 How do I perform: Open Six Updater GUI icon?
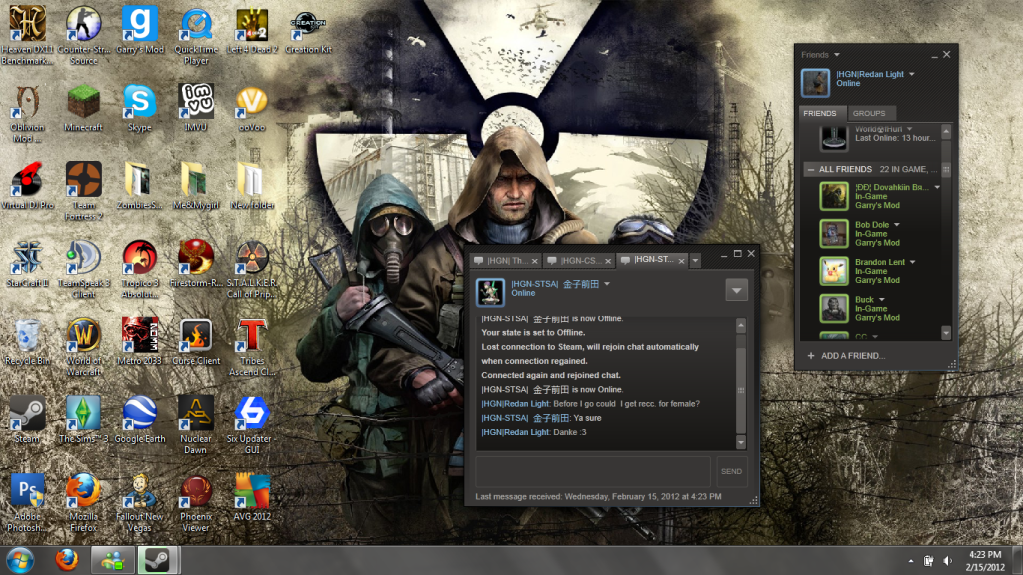(x=252, y=424)
